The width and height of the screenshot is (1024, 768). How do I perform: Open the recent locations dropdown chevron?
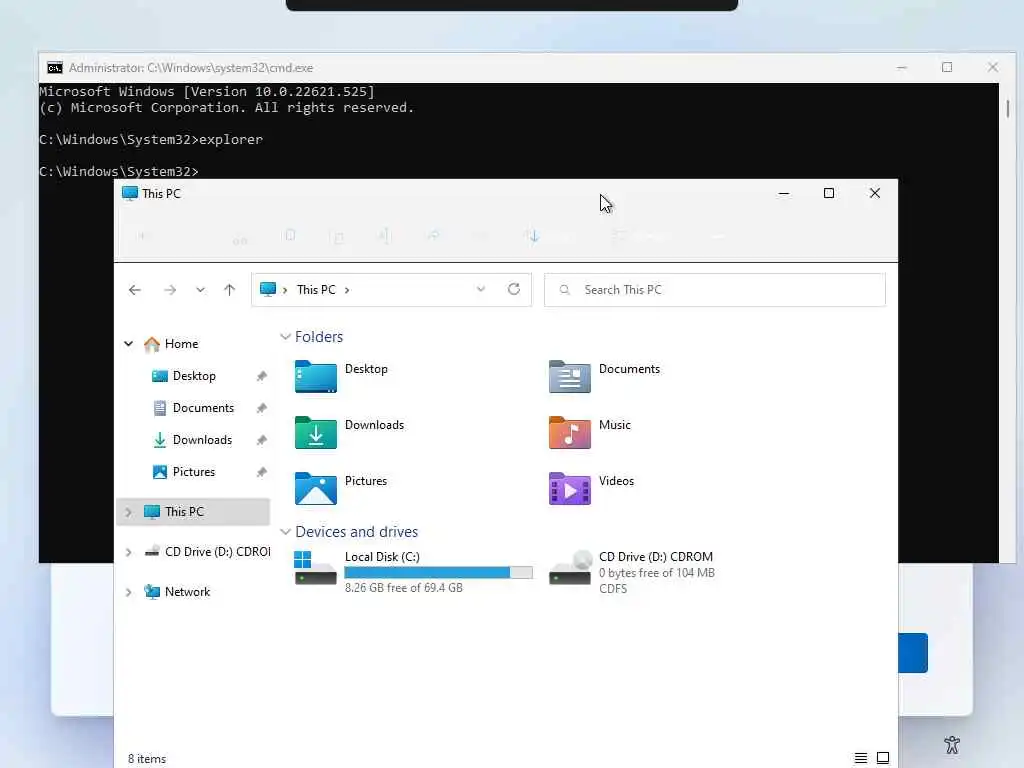pos(200,290)
